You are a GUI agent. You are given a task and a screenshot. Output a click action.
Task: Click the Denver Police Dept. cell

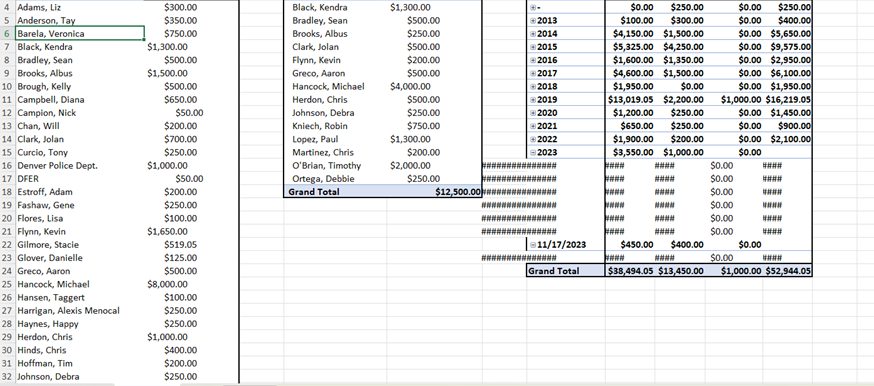click(80, 165)
